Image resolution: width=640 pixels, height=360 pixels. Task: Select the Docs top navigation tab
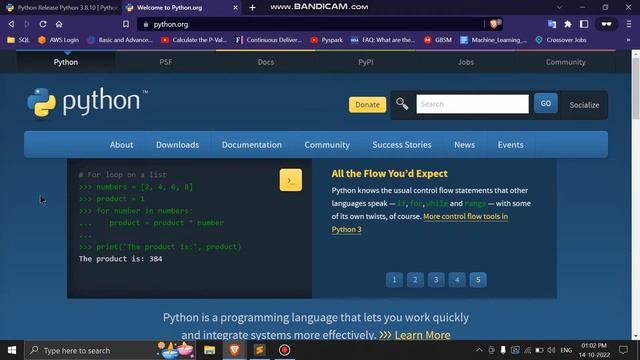(x=266, y=62)
